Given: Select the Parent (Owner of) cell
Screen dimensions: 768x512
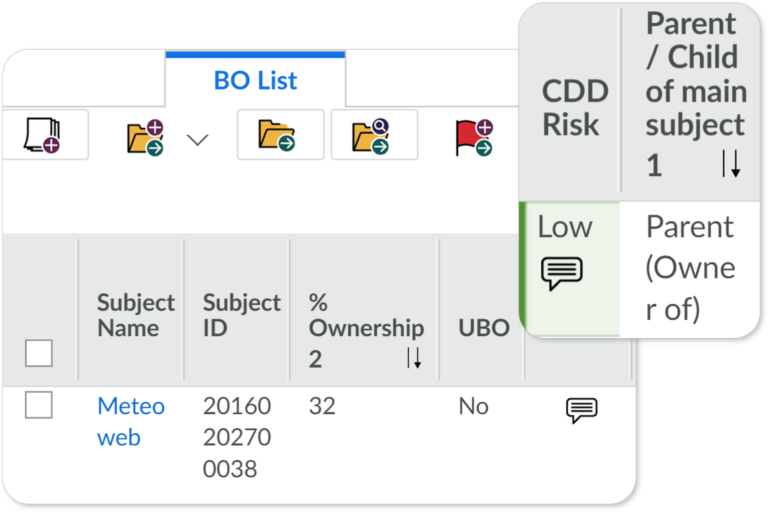Looking at the screenshot, I should point(690,268).
